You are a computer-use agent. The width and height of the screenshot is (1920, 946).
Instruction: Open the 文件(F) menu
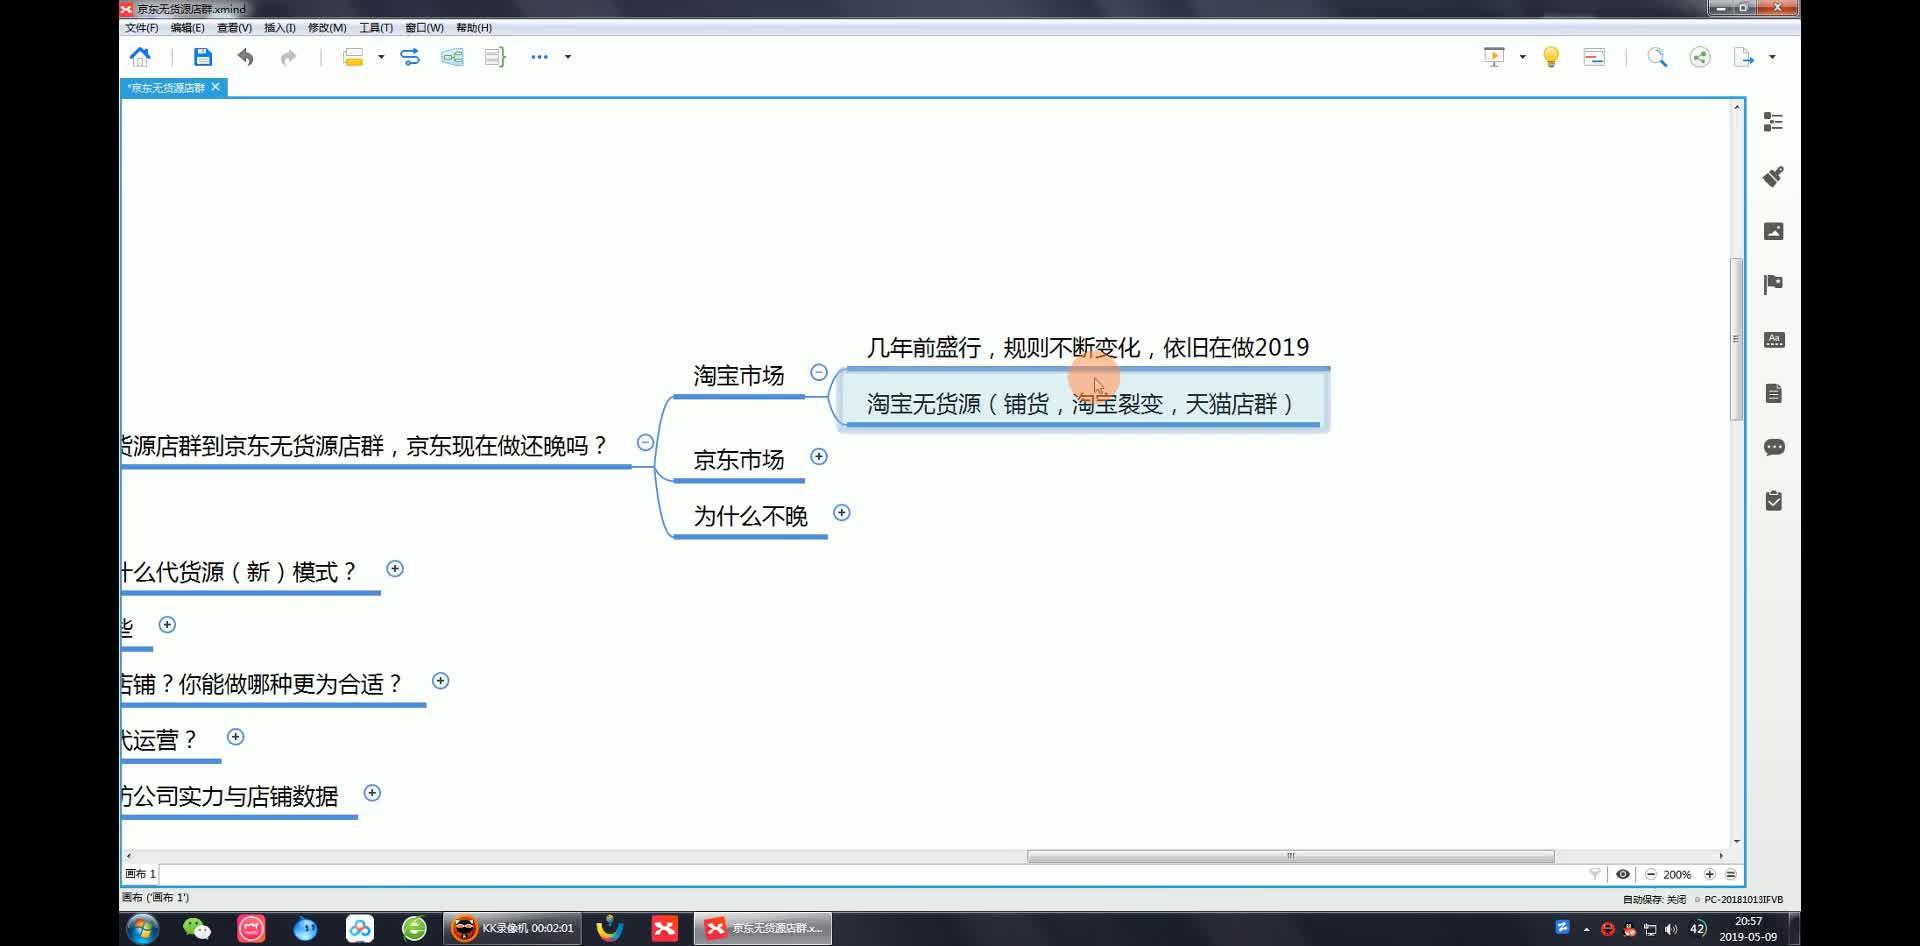tap(141, 28)
